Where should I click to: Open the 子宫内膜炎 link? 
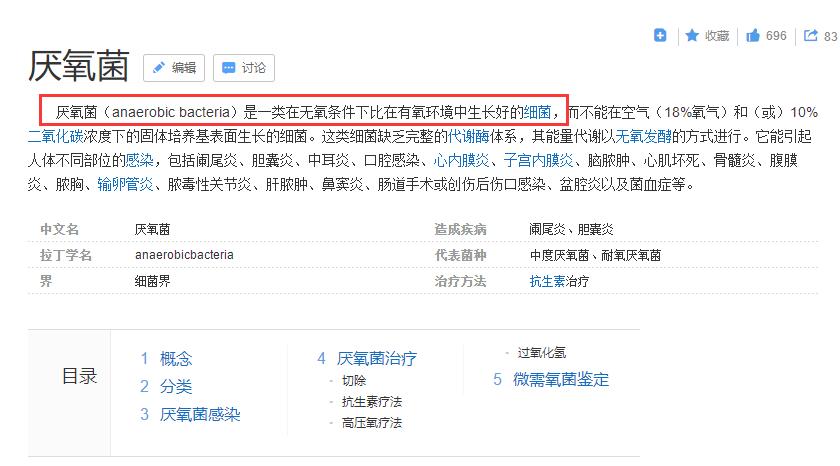pyautogui.click(x=538, y=160)
